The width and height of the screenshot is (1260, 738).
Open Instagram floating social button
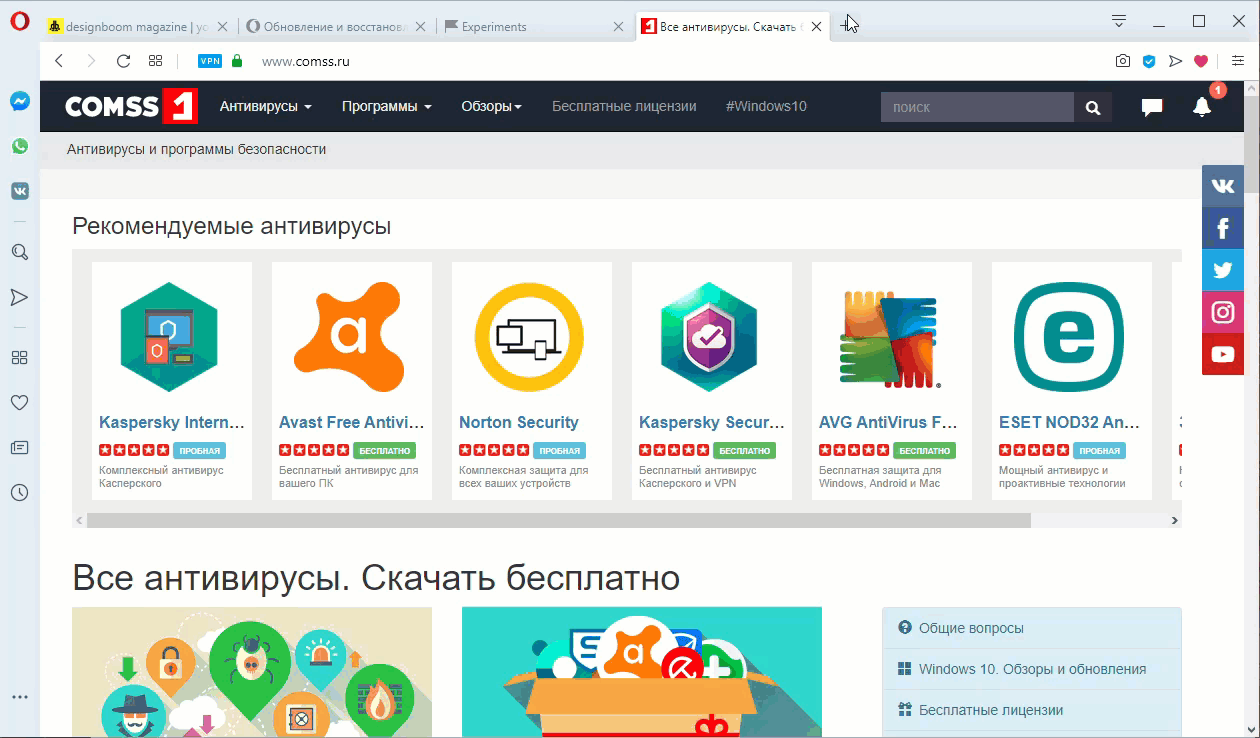(x=1223, y=312)
